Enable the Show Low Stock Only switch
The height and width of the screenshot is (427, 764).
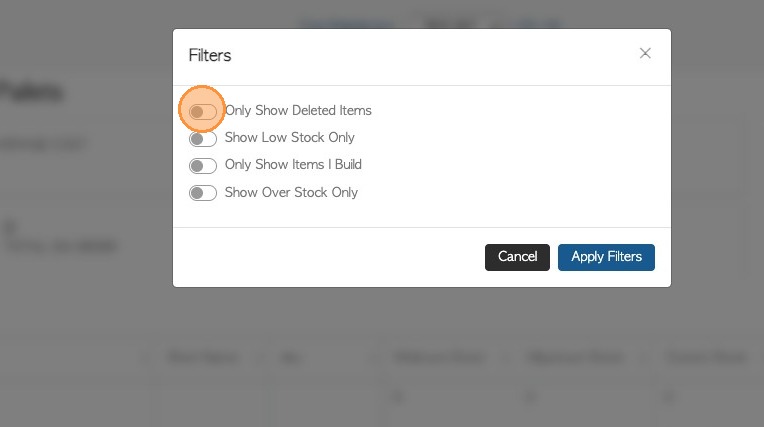202,138
